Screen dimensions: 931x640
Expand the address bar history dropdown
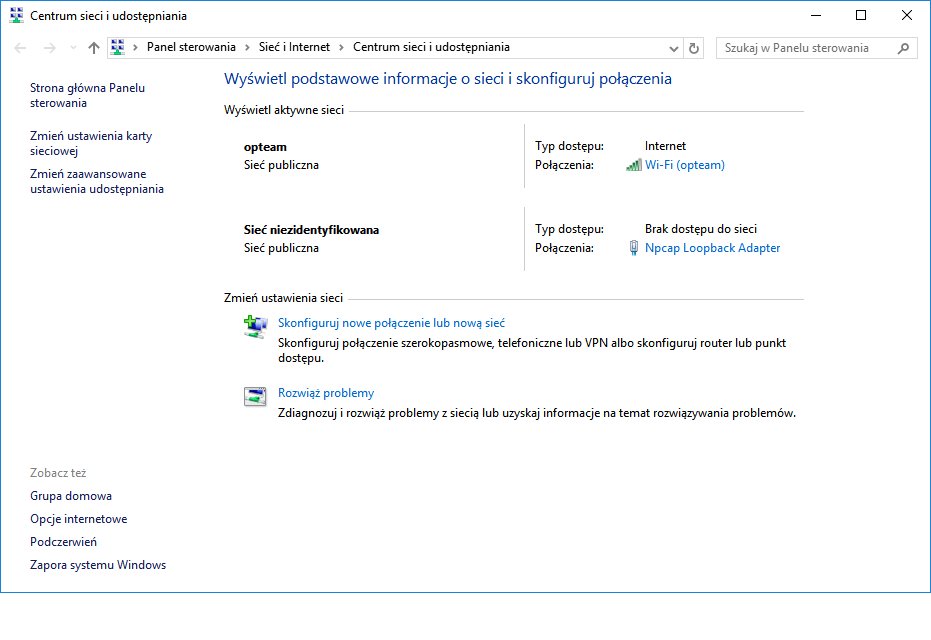673,48
